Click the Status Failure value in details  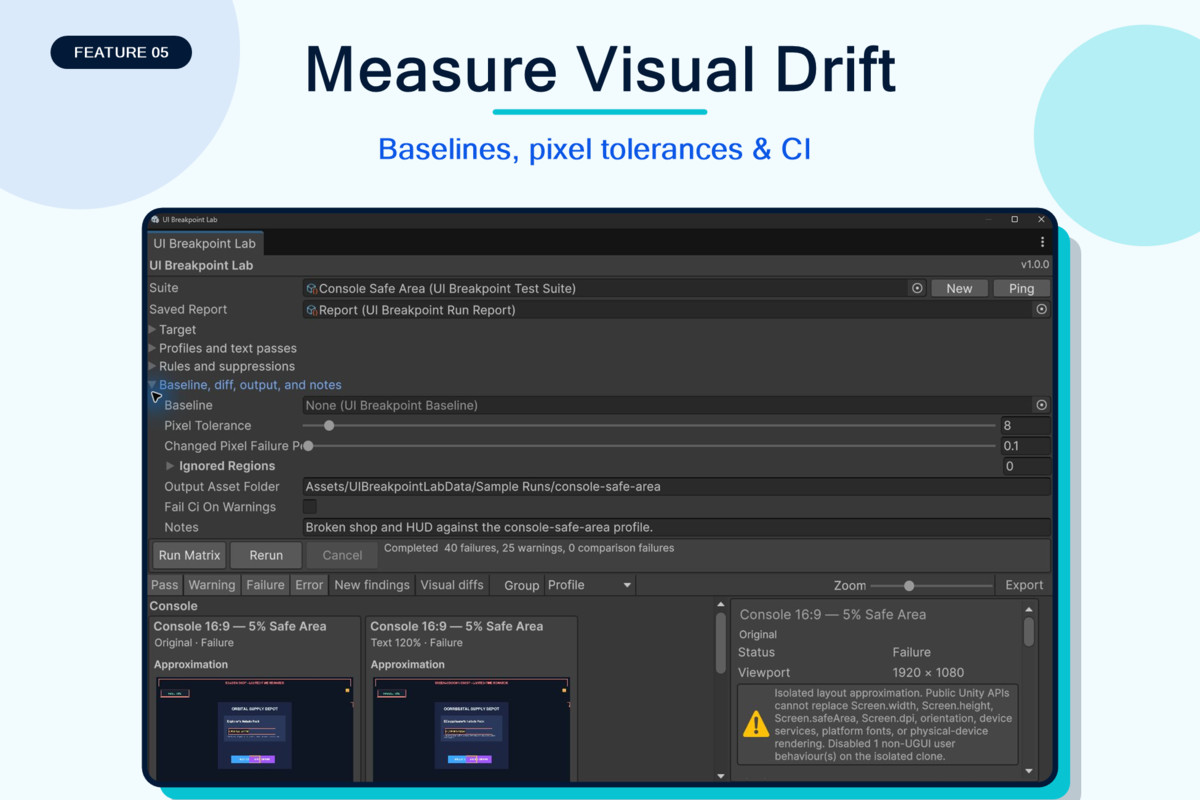pyautogui.click(x=912, y=652)
